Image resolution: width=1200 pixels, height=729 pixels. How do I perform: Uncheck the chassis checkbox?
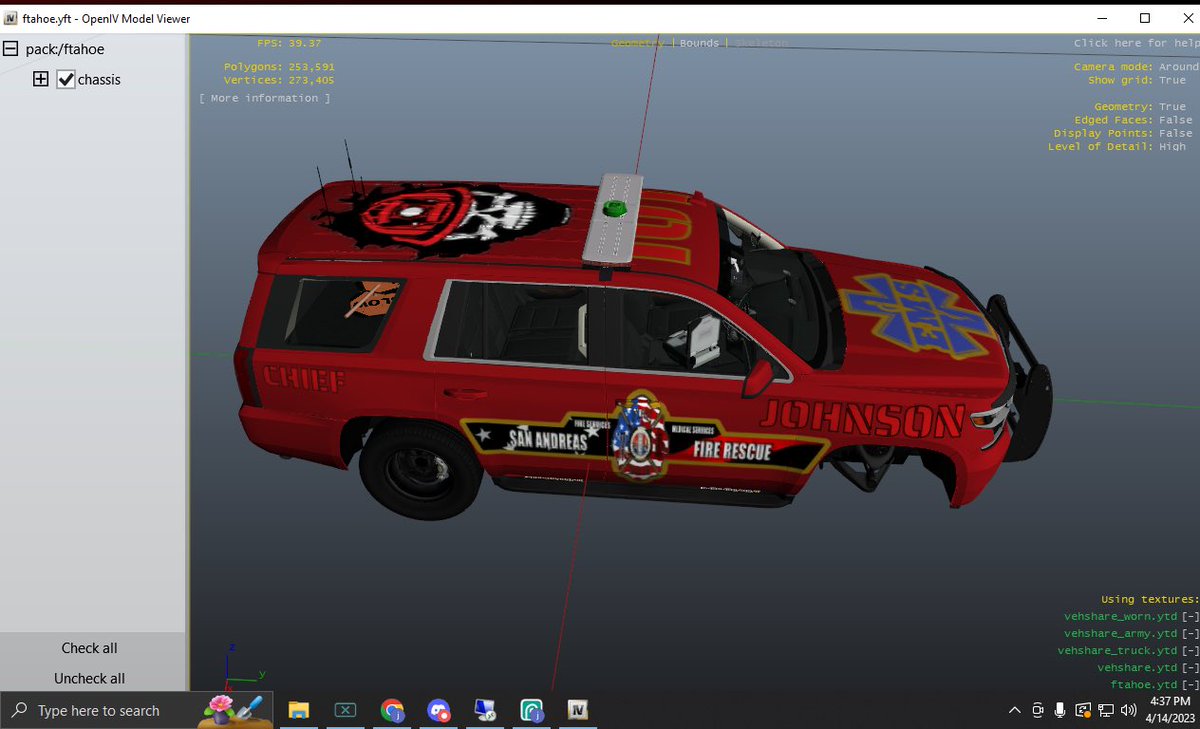click(x=66, y=79)
